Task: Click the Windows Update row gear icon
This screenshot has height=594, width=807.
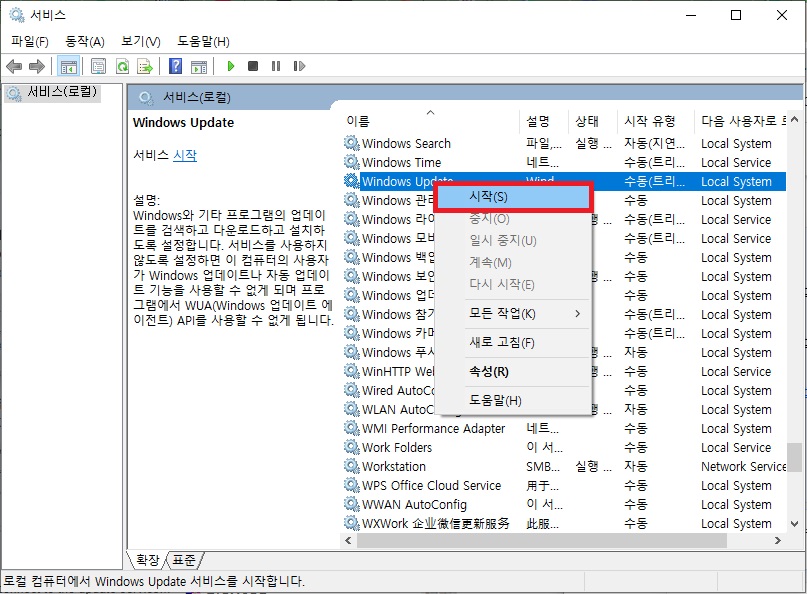Action: pyautogui.click(x=352, y=181)
